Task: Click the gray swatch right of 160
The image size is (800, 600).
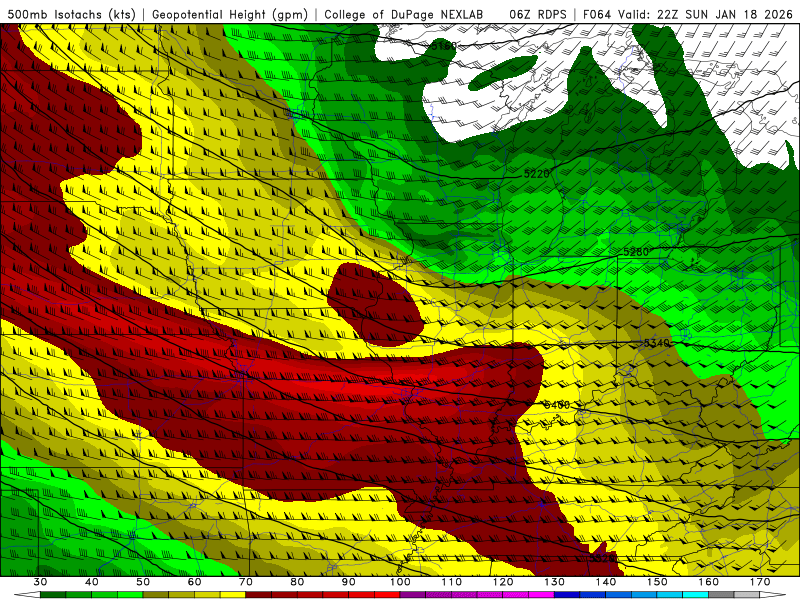Action: click(x=722, y=595)
